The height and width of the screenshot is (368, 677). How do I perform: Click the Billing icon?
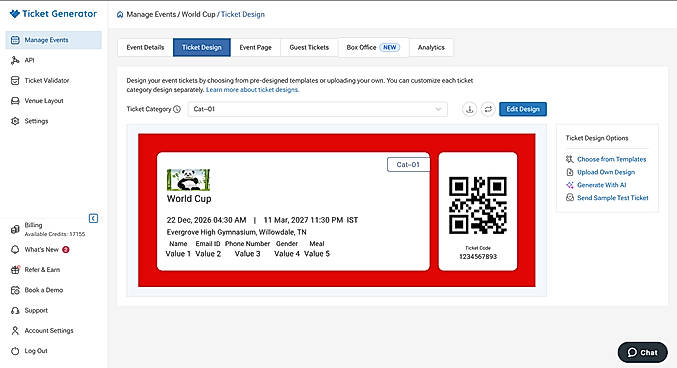tap(15, 229)
